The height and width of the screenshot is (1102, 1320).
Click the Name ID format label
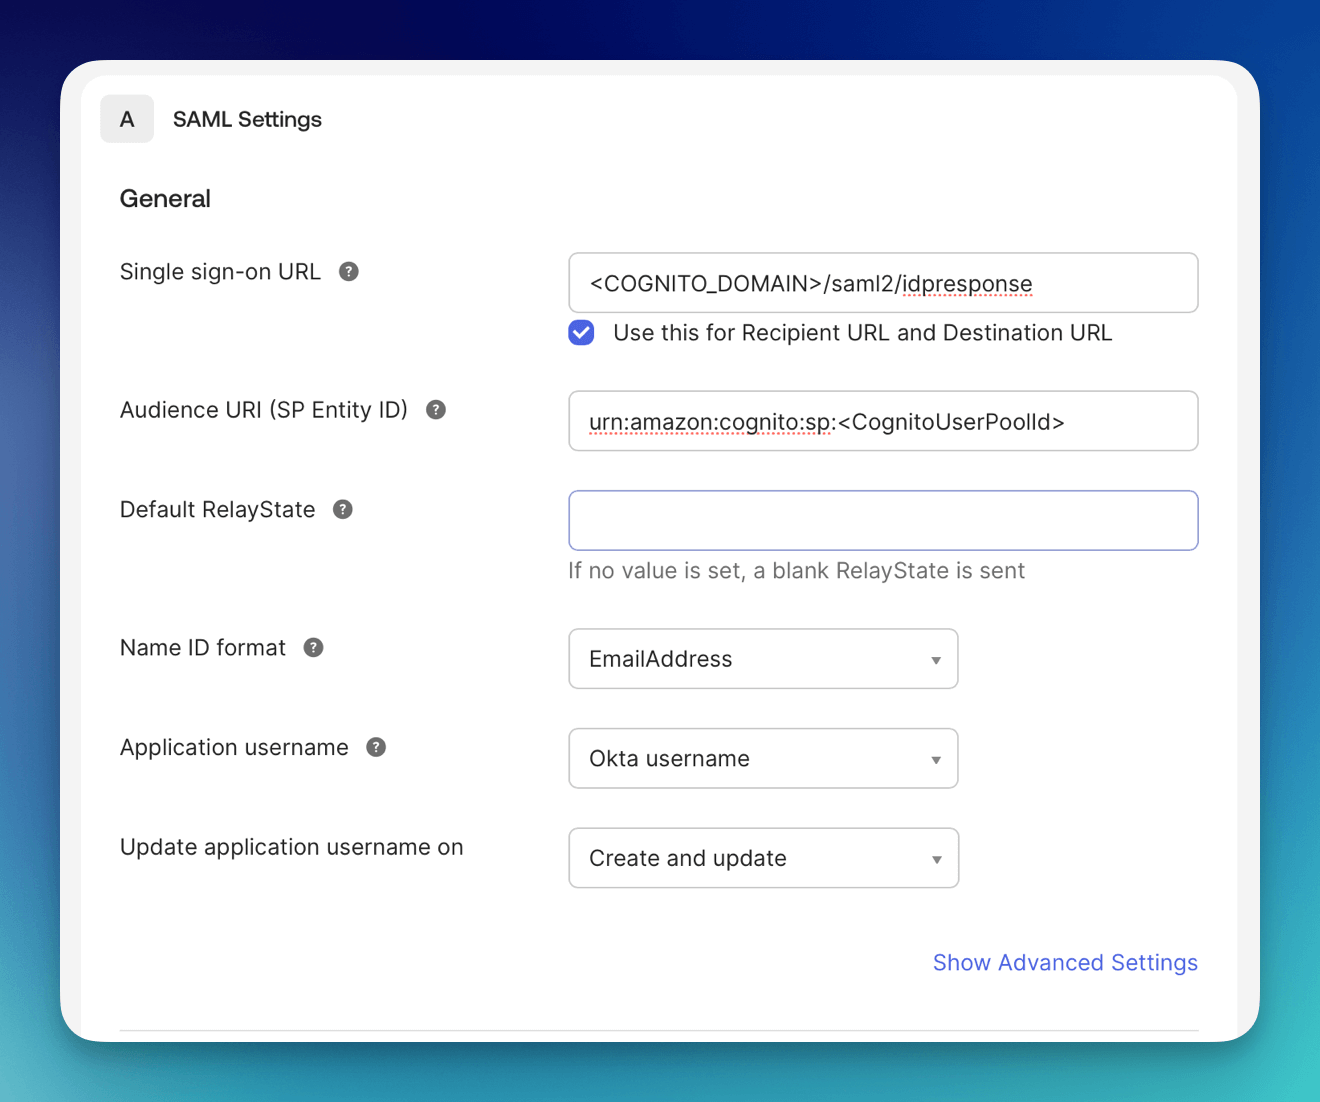tap(203, 648)
